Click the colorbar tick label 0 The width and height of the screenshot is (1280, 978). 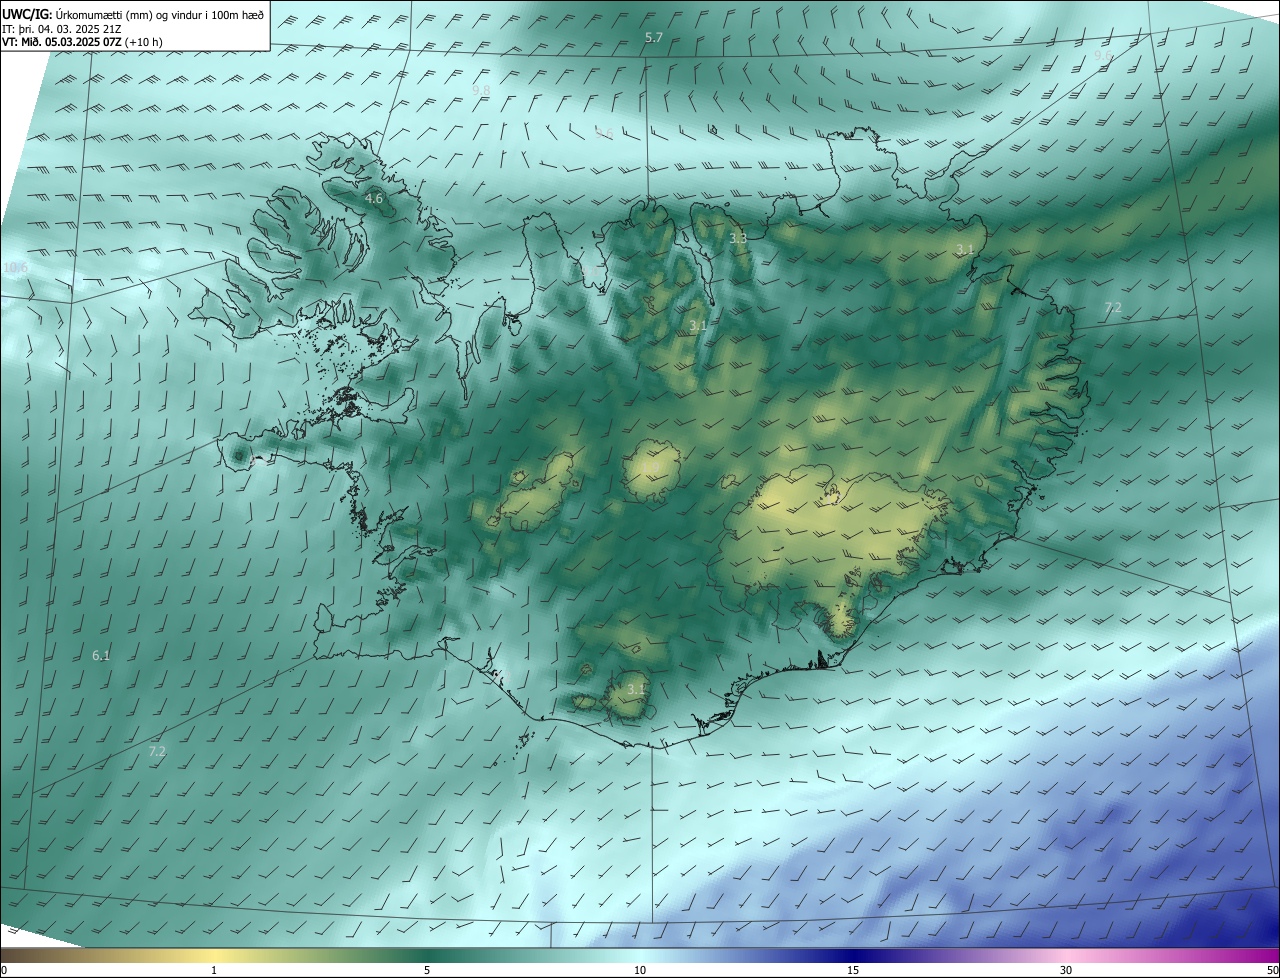[x=4, y=970]
